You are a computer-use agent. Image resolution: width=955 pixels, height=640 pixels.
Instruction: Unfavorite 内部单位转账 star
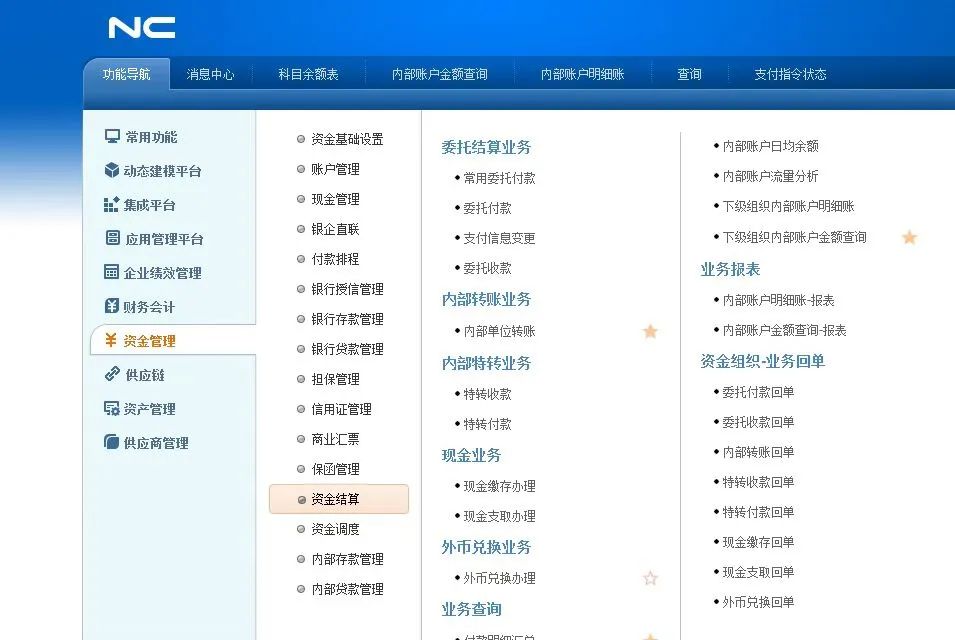point(650,331)
